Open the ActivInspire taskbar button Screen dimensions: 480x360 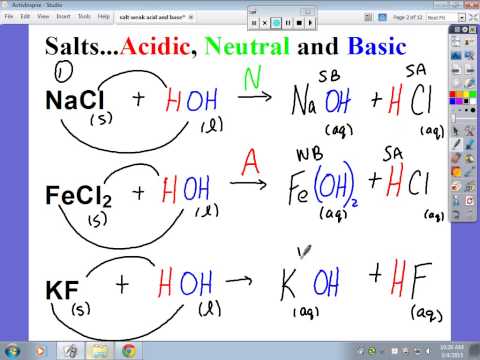click(70, 351)
